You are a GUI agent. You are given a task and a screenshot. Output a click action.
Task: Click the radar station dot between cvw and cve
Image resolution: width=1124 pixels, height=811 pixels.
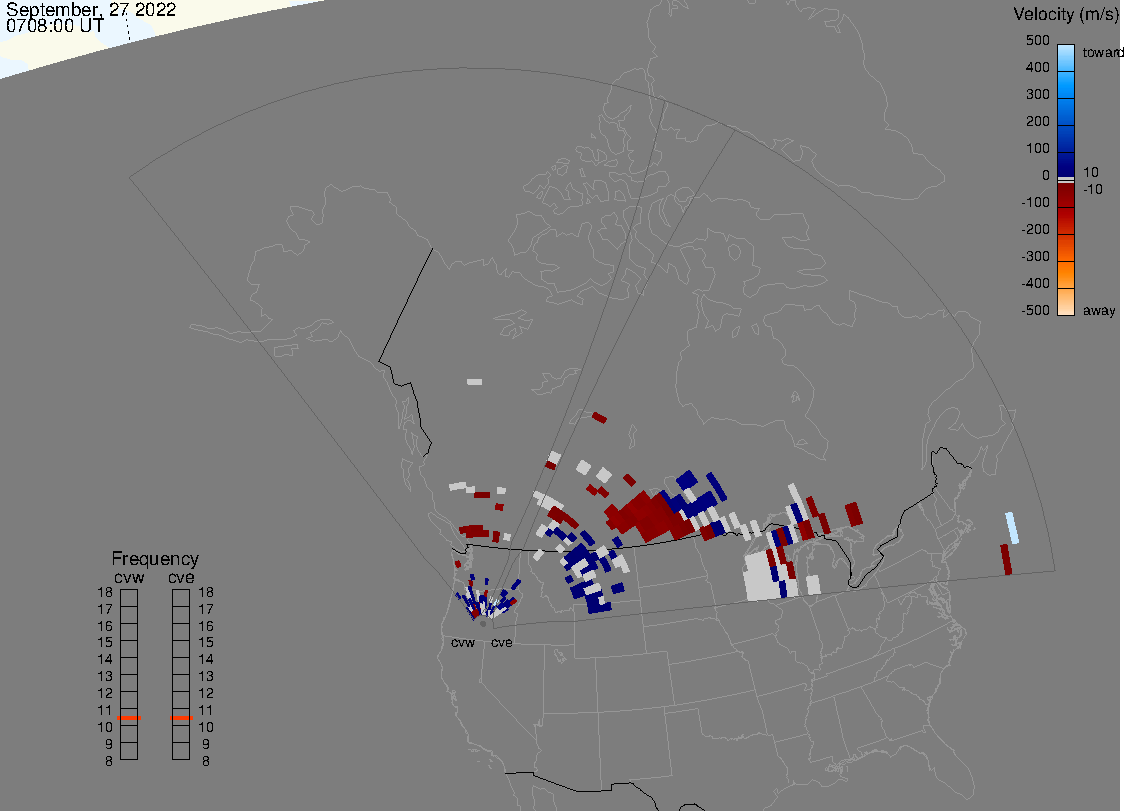[x=483, y=624]
